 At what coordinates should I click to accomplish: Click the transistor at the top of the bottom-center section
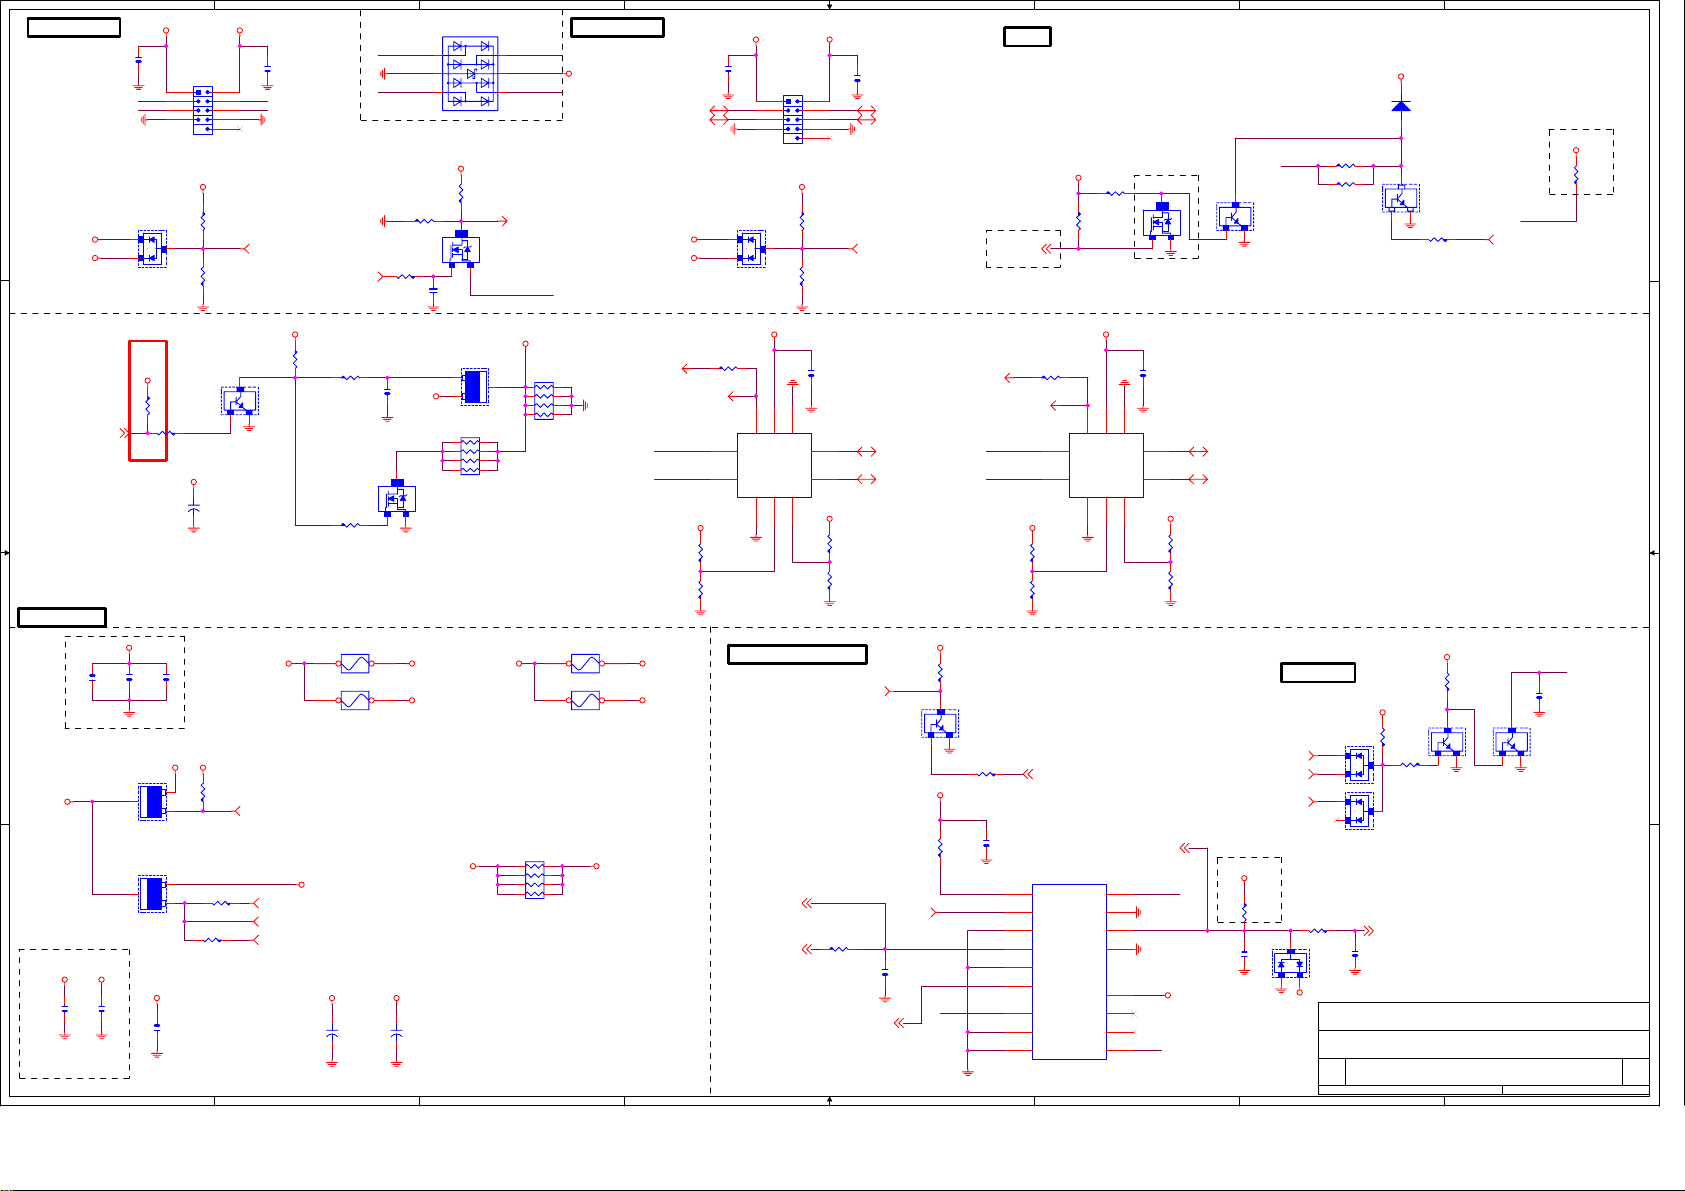(940, 723)
